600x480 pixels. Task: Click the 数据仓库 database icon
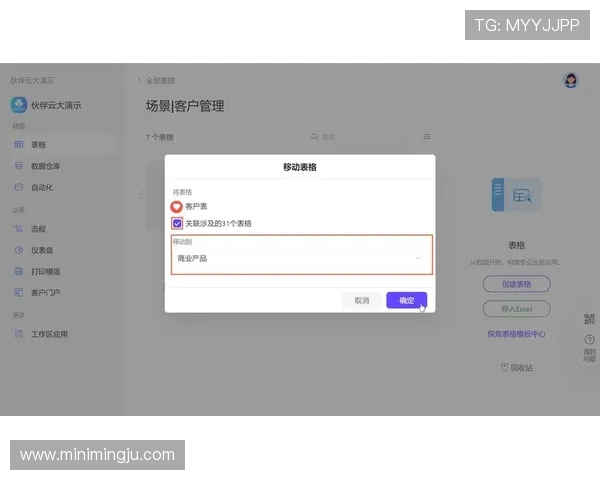pyautogui.click(x=19, y=166)
